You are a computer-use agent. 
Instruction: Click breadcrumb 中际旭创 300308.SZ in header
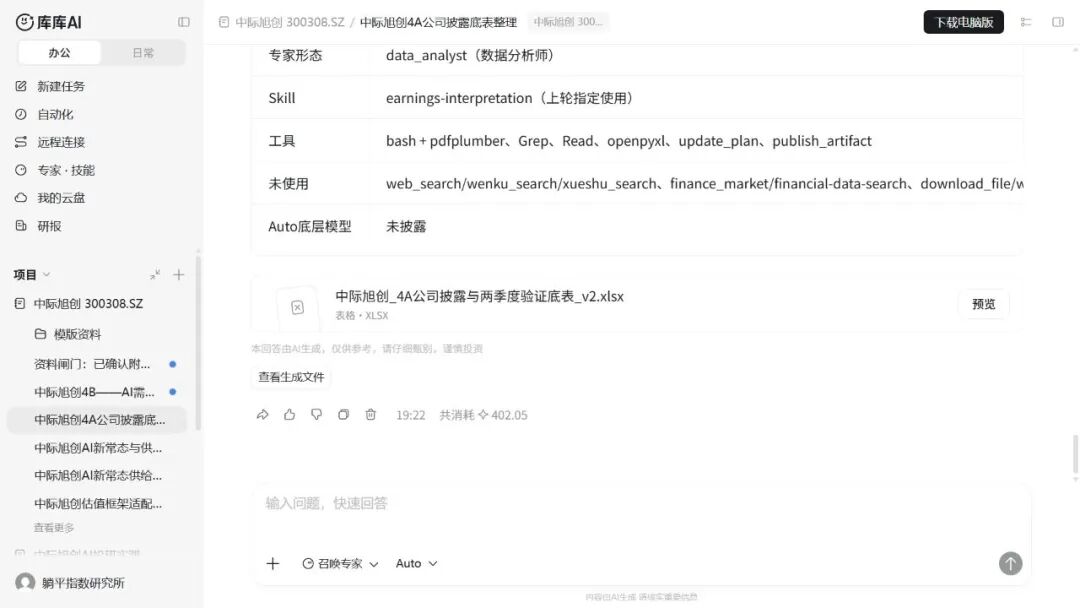point(289,22)
